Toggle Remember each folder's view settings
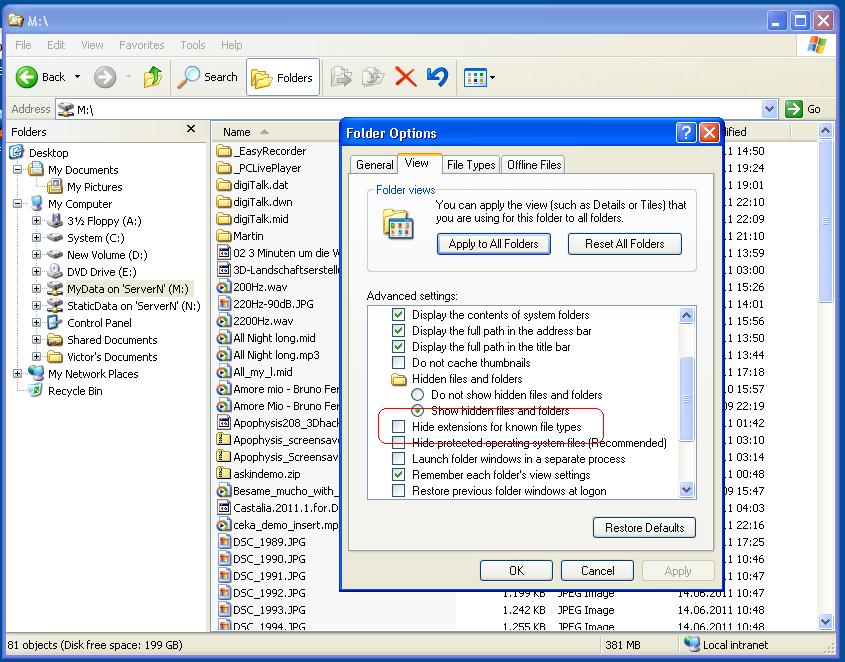This screenshot has height=662, width=845. (398, 474)
